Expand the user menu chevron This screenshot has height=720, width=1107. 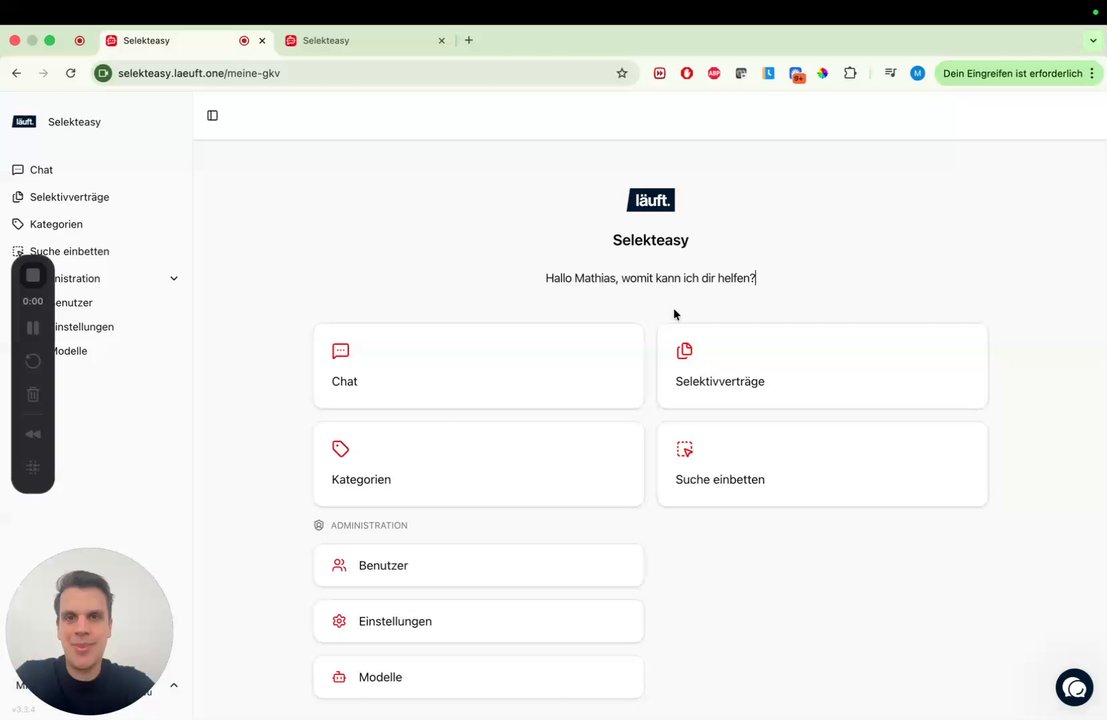(x=174, y=685)
